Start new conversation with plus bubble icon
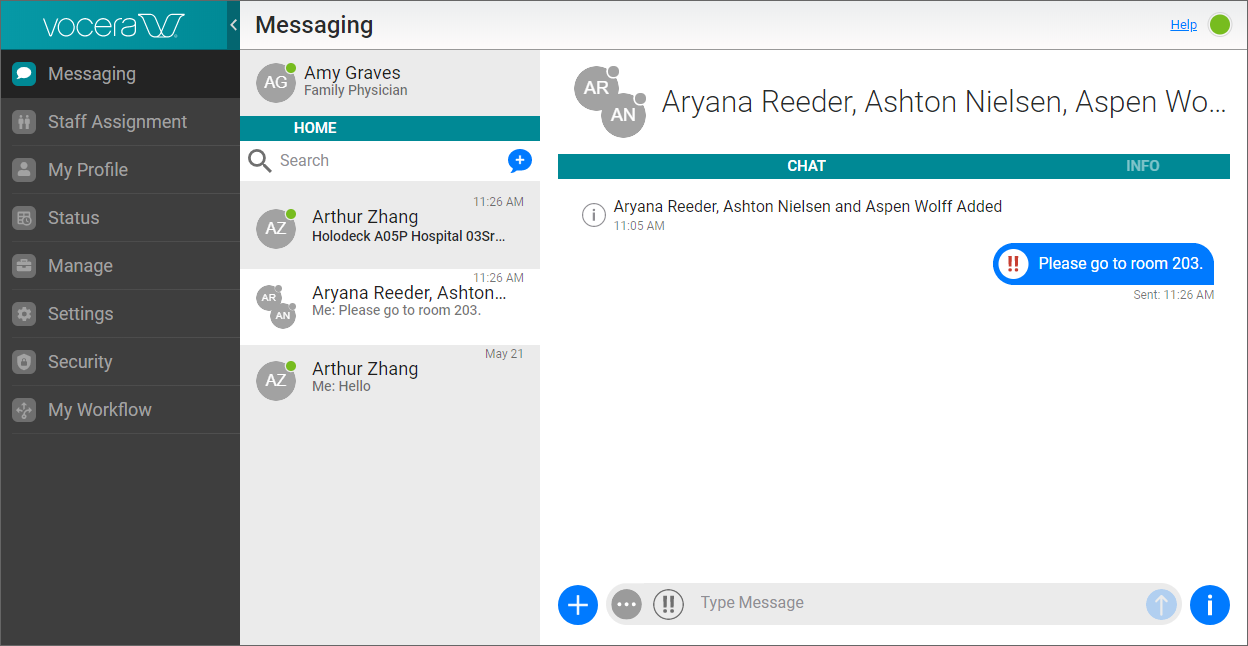The width and height of the screenshot is (1248, 646). pos(519,160)
